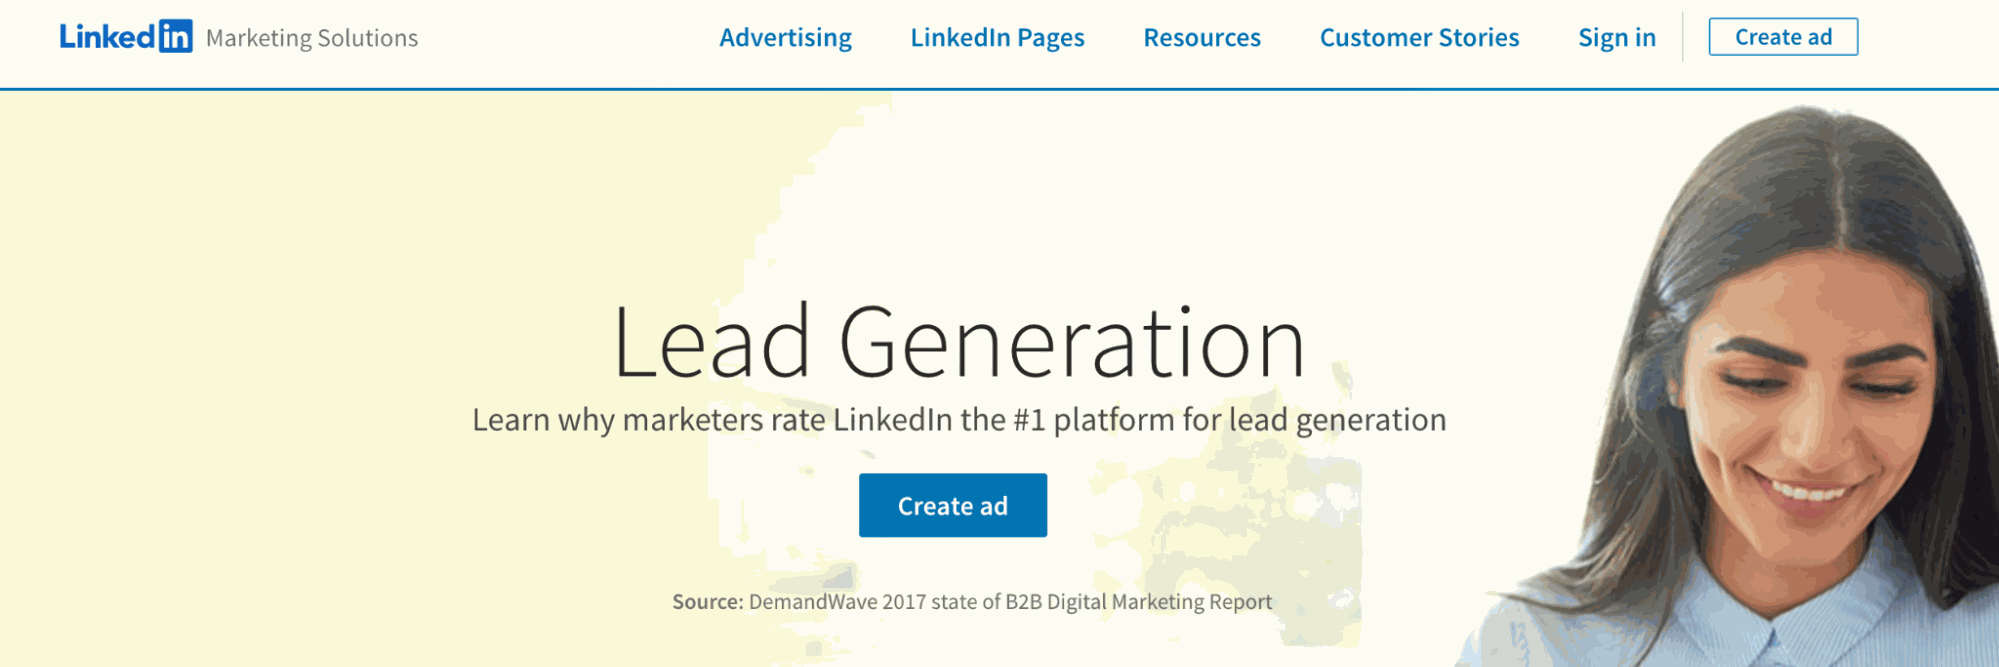Click the blue line under the header

pyautogui.click(x=999, y=89)
